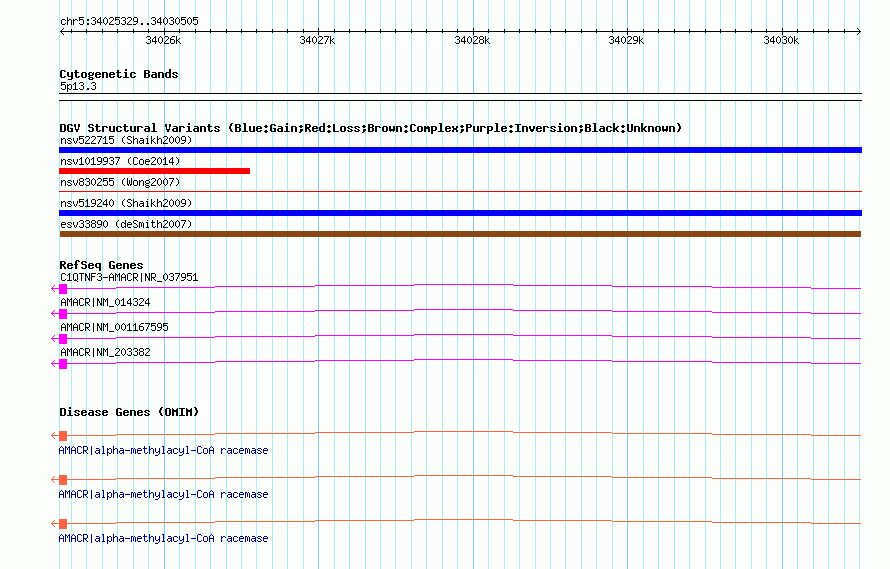
Task: Open the first AMACR alpha-methylacyl-CoA racemase link
Action: pyautogui.click(x=163, y=450)
